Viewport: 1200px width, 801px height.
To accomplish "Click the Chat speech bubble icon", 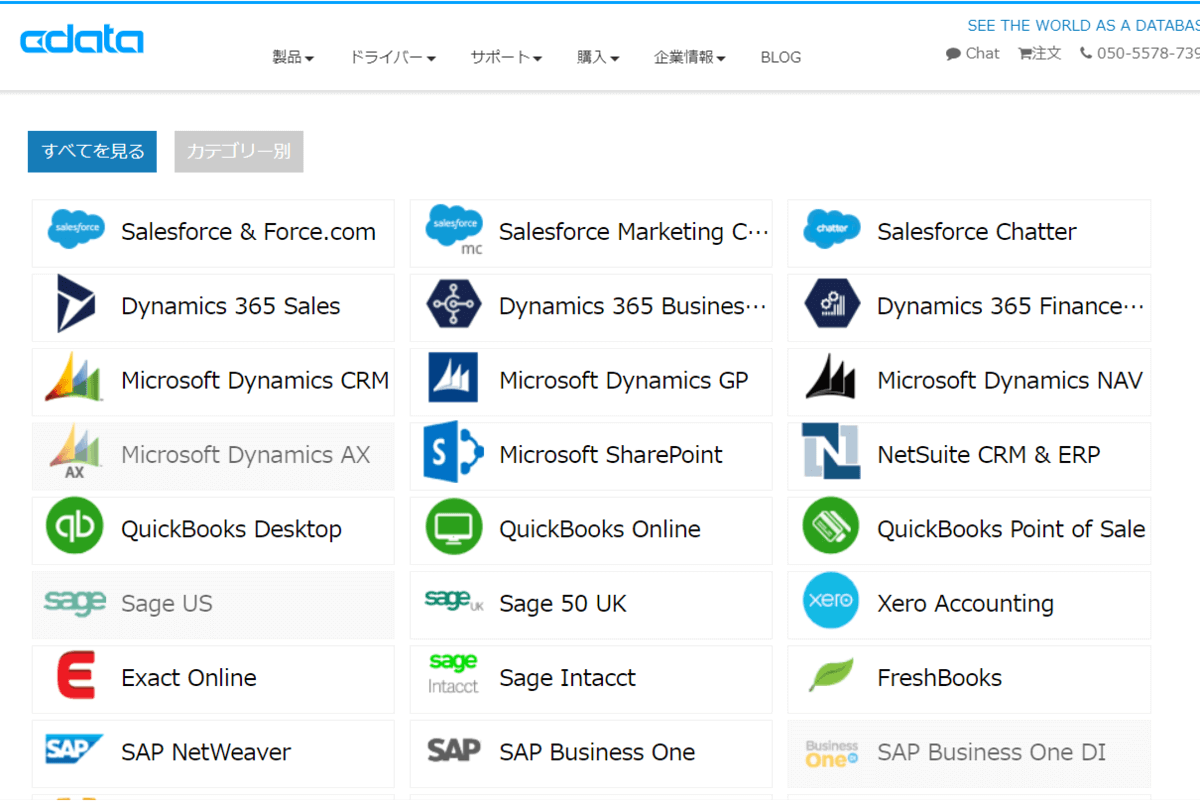I will (x=953, y=54).
